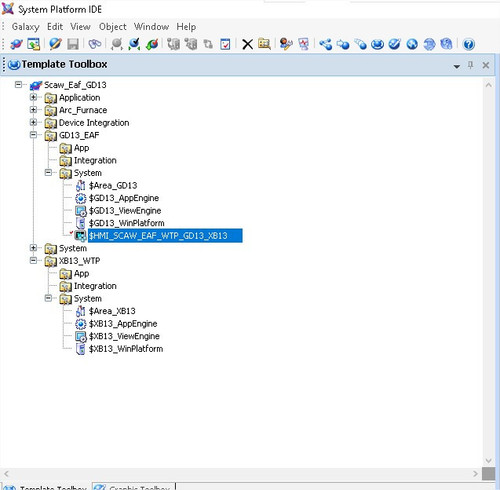Screen dimensions: 500x490
Task: Expand the Application folder node
Action: coord(33,97)
